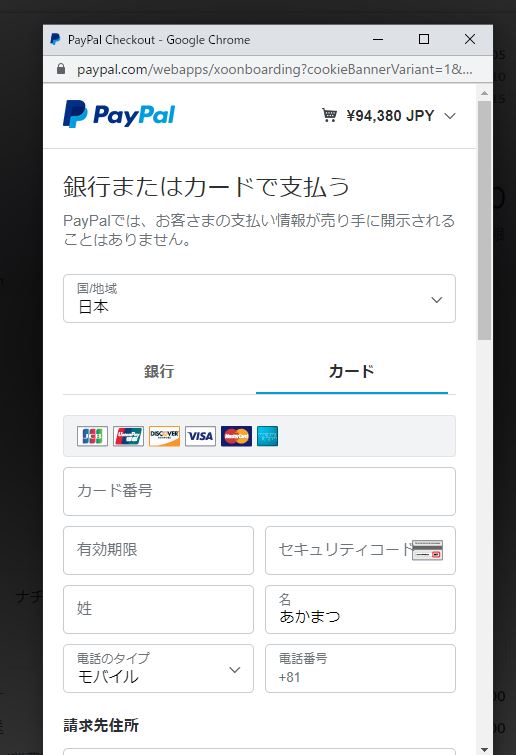Click the shopping cart icon

pos(329,116)
